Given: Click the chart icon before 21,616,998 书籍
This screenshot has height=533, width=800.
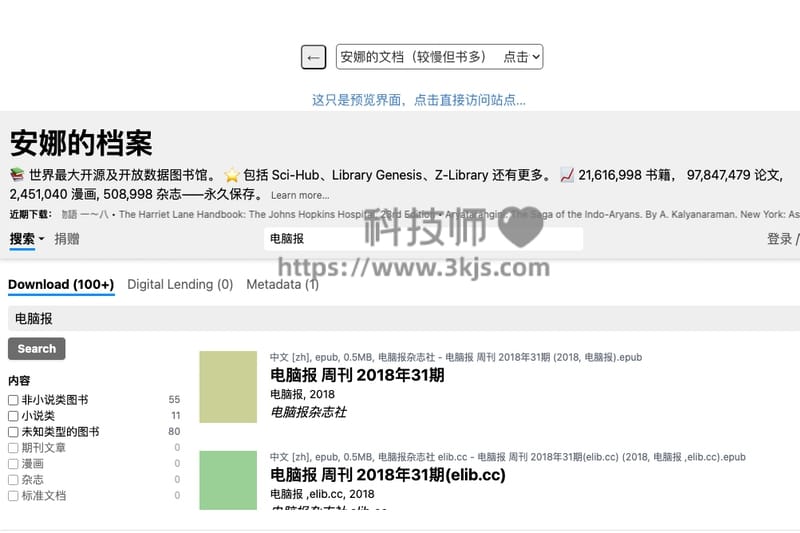Looking at the screenshot, I should point(567,175).
